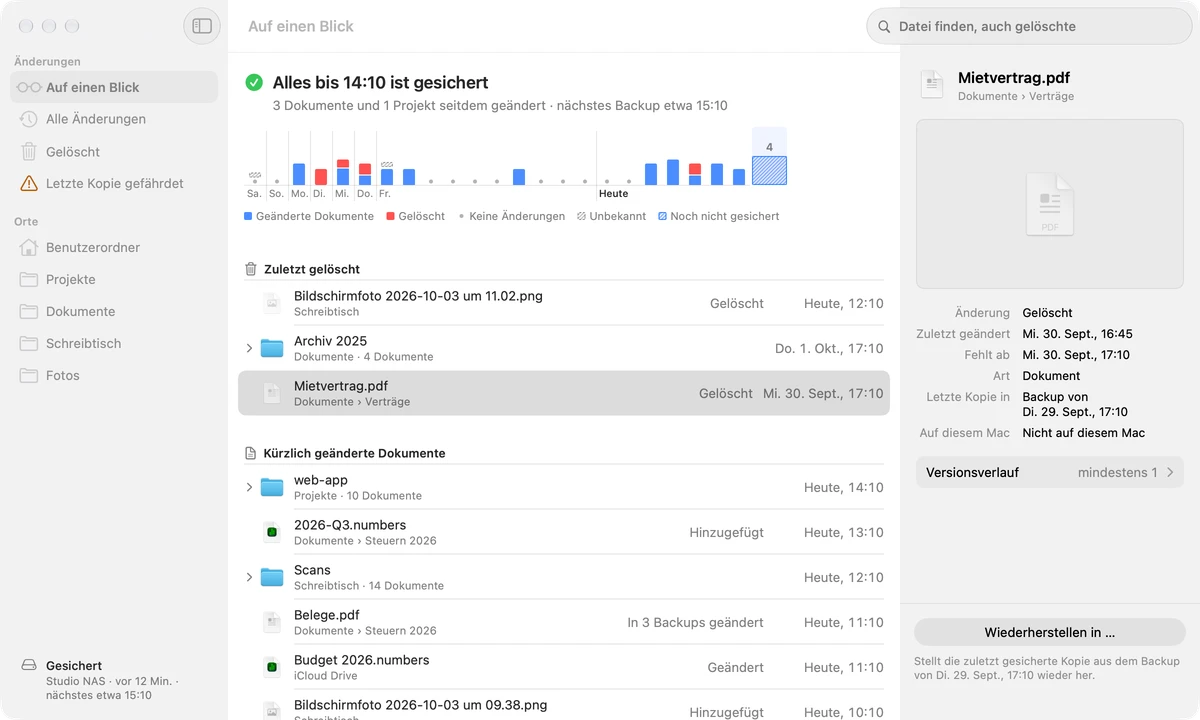Select the Mietvertrag.pdf deleted row
Viewport: 1200px width, 720px height.
point(564,393)
